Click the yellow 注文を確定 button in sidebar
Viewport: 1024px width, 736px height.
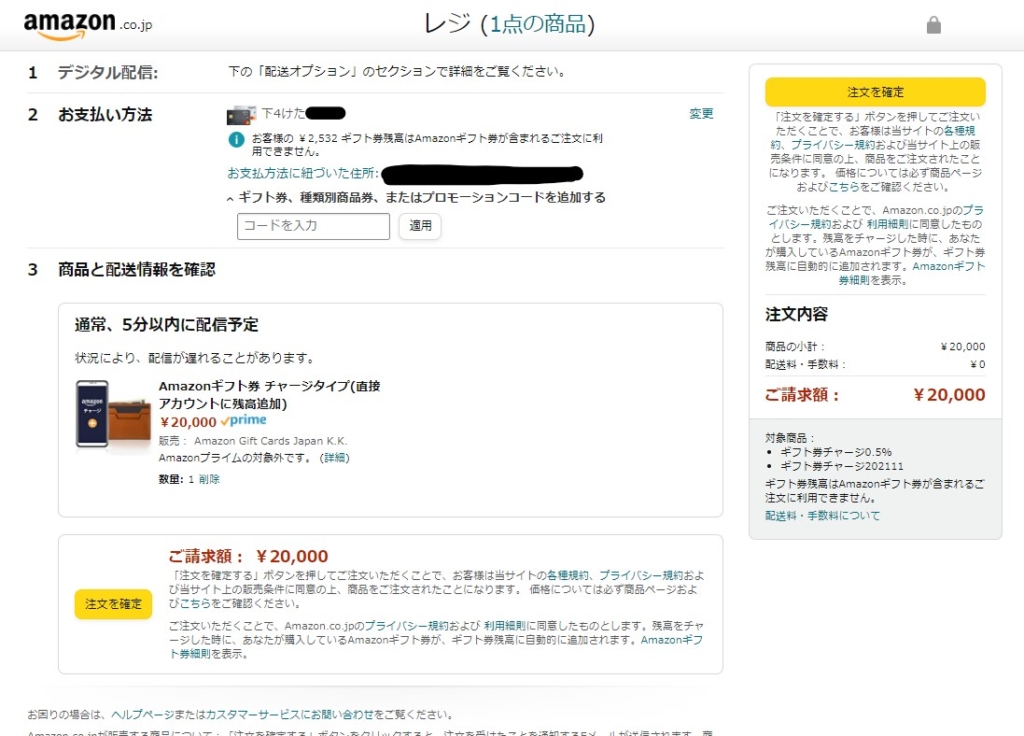pos(875,92)
